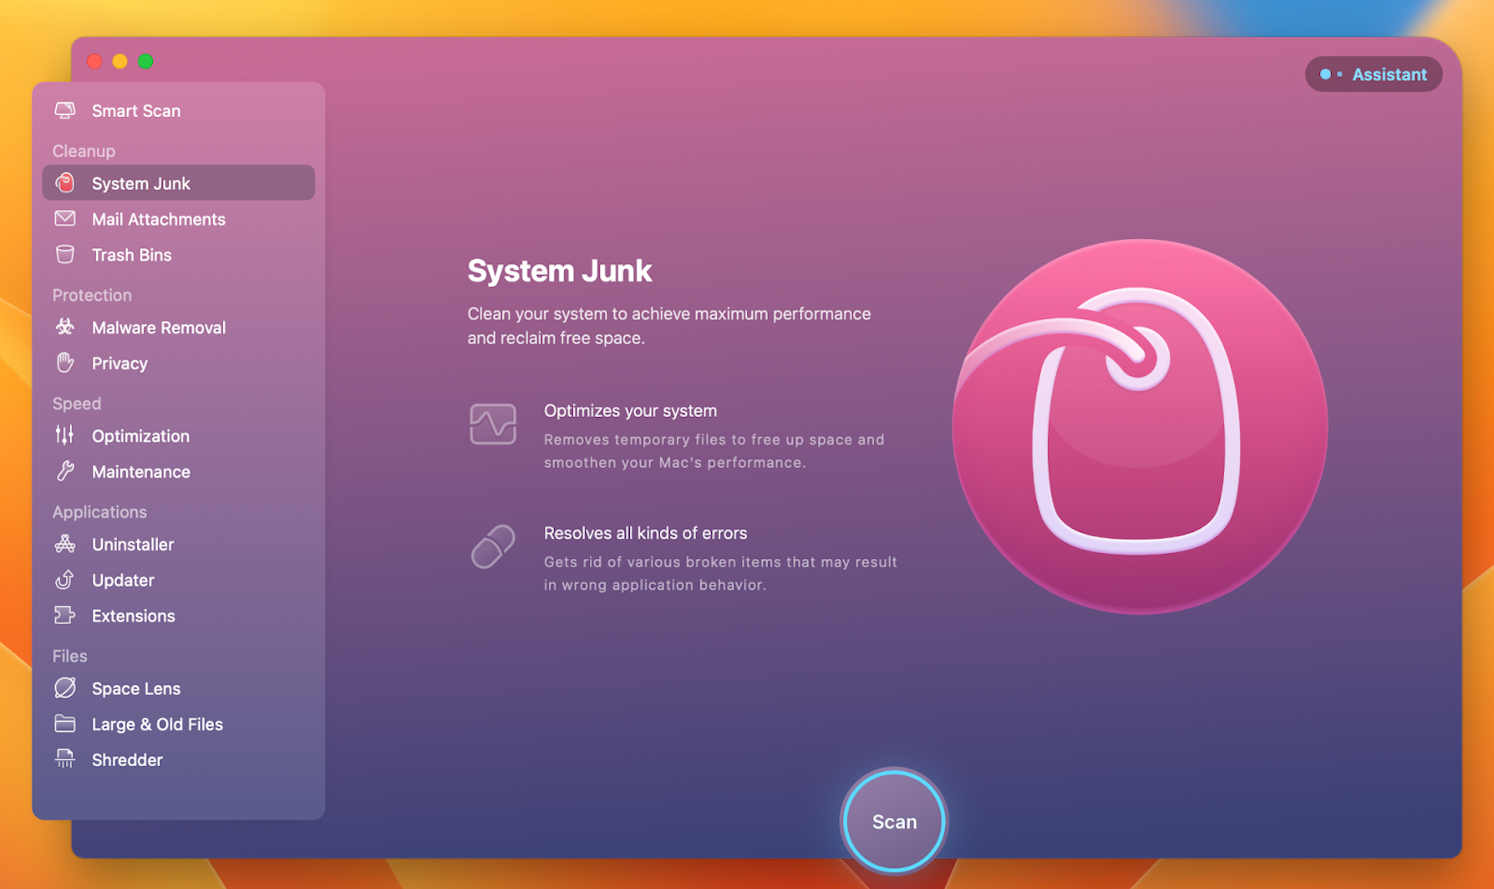1494x889 pixels.
Task: Click the green full-screen window button
Action: [146, 61]
